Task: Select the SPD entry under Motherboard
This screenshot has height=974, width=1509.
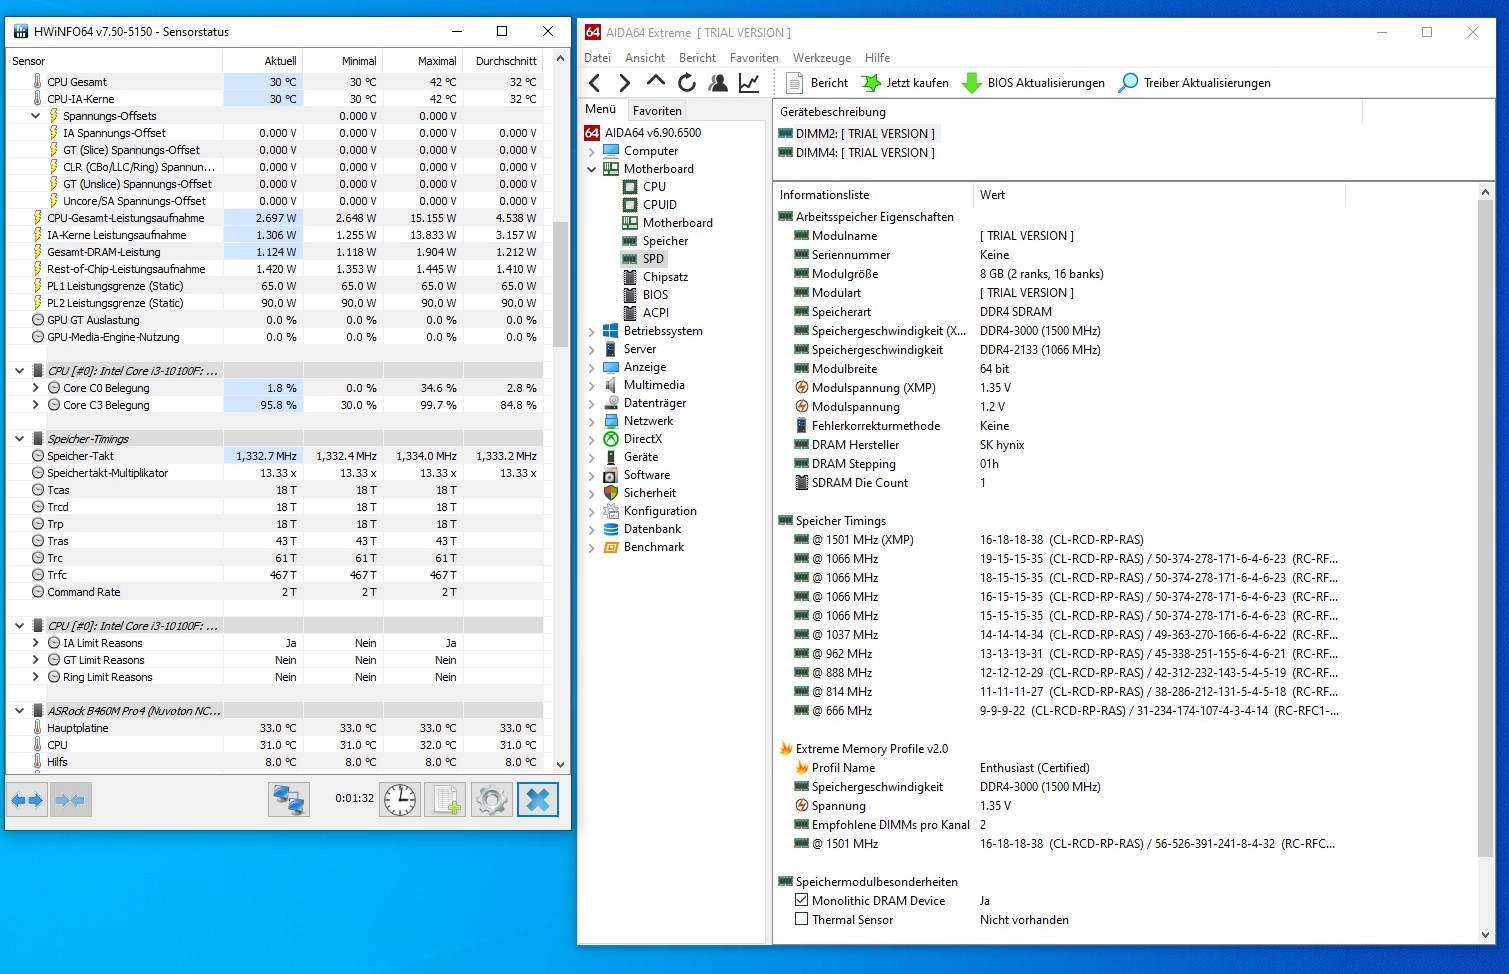Action: 652,258
